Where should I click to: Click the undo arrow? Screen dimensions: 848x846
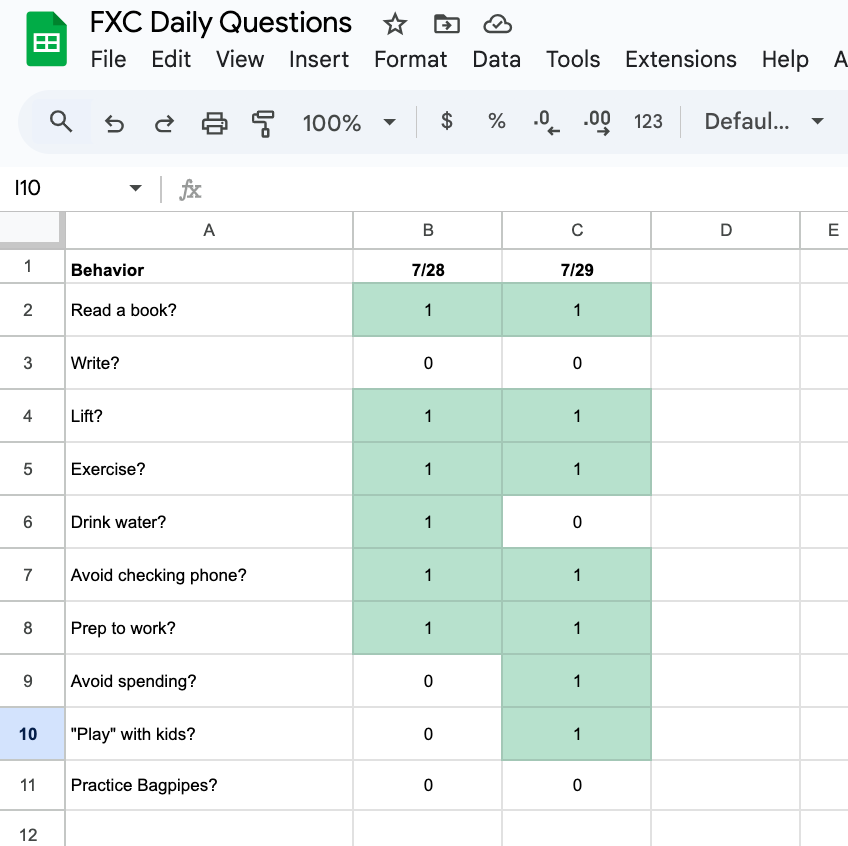coord(114,123)
